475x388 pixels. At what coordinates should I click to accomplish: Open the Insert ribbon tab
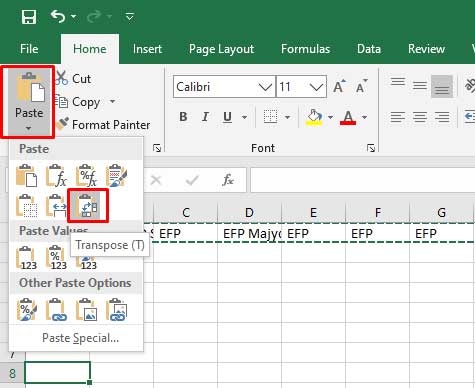pyautogui.click(x=147, y=49)
